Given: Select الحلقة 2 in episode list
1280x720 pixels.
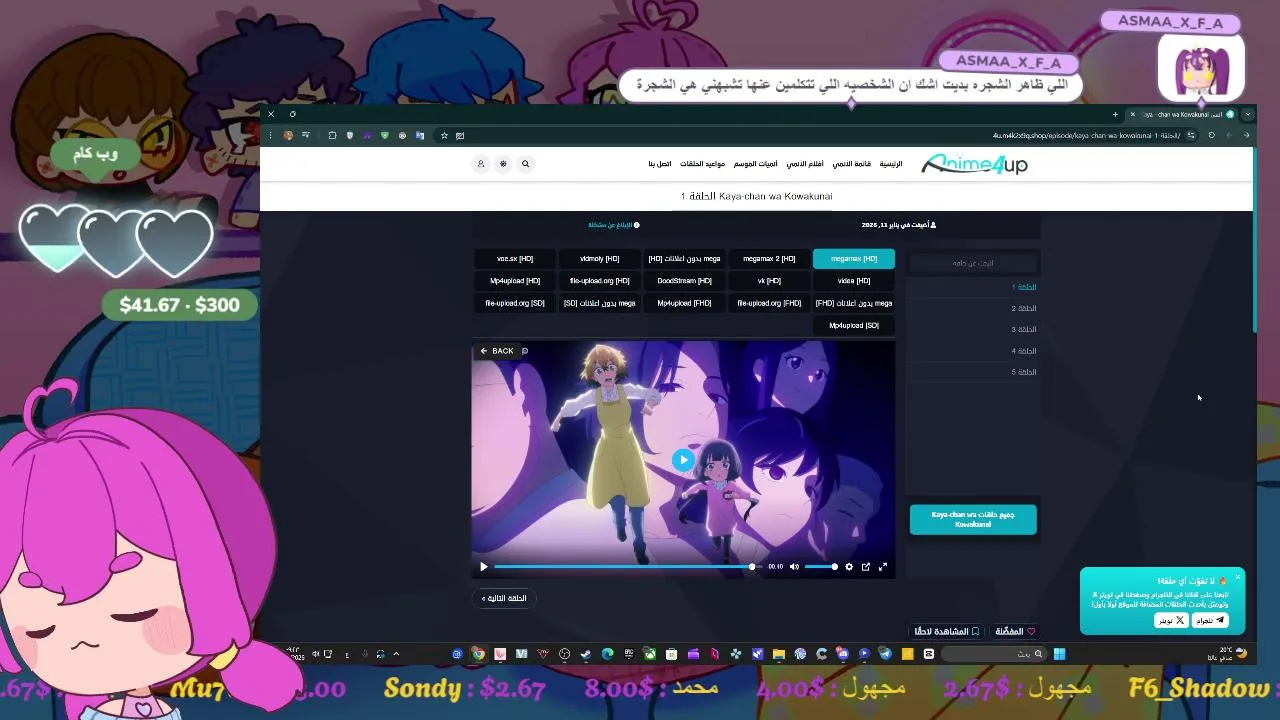Looking at the screenshot, I should (1024, 309).
